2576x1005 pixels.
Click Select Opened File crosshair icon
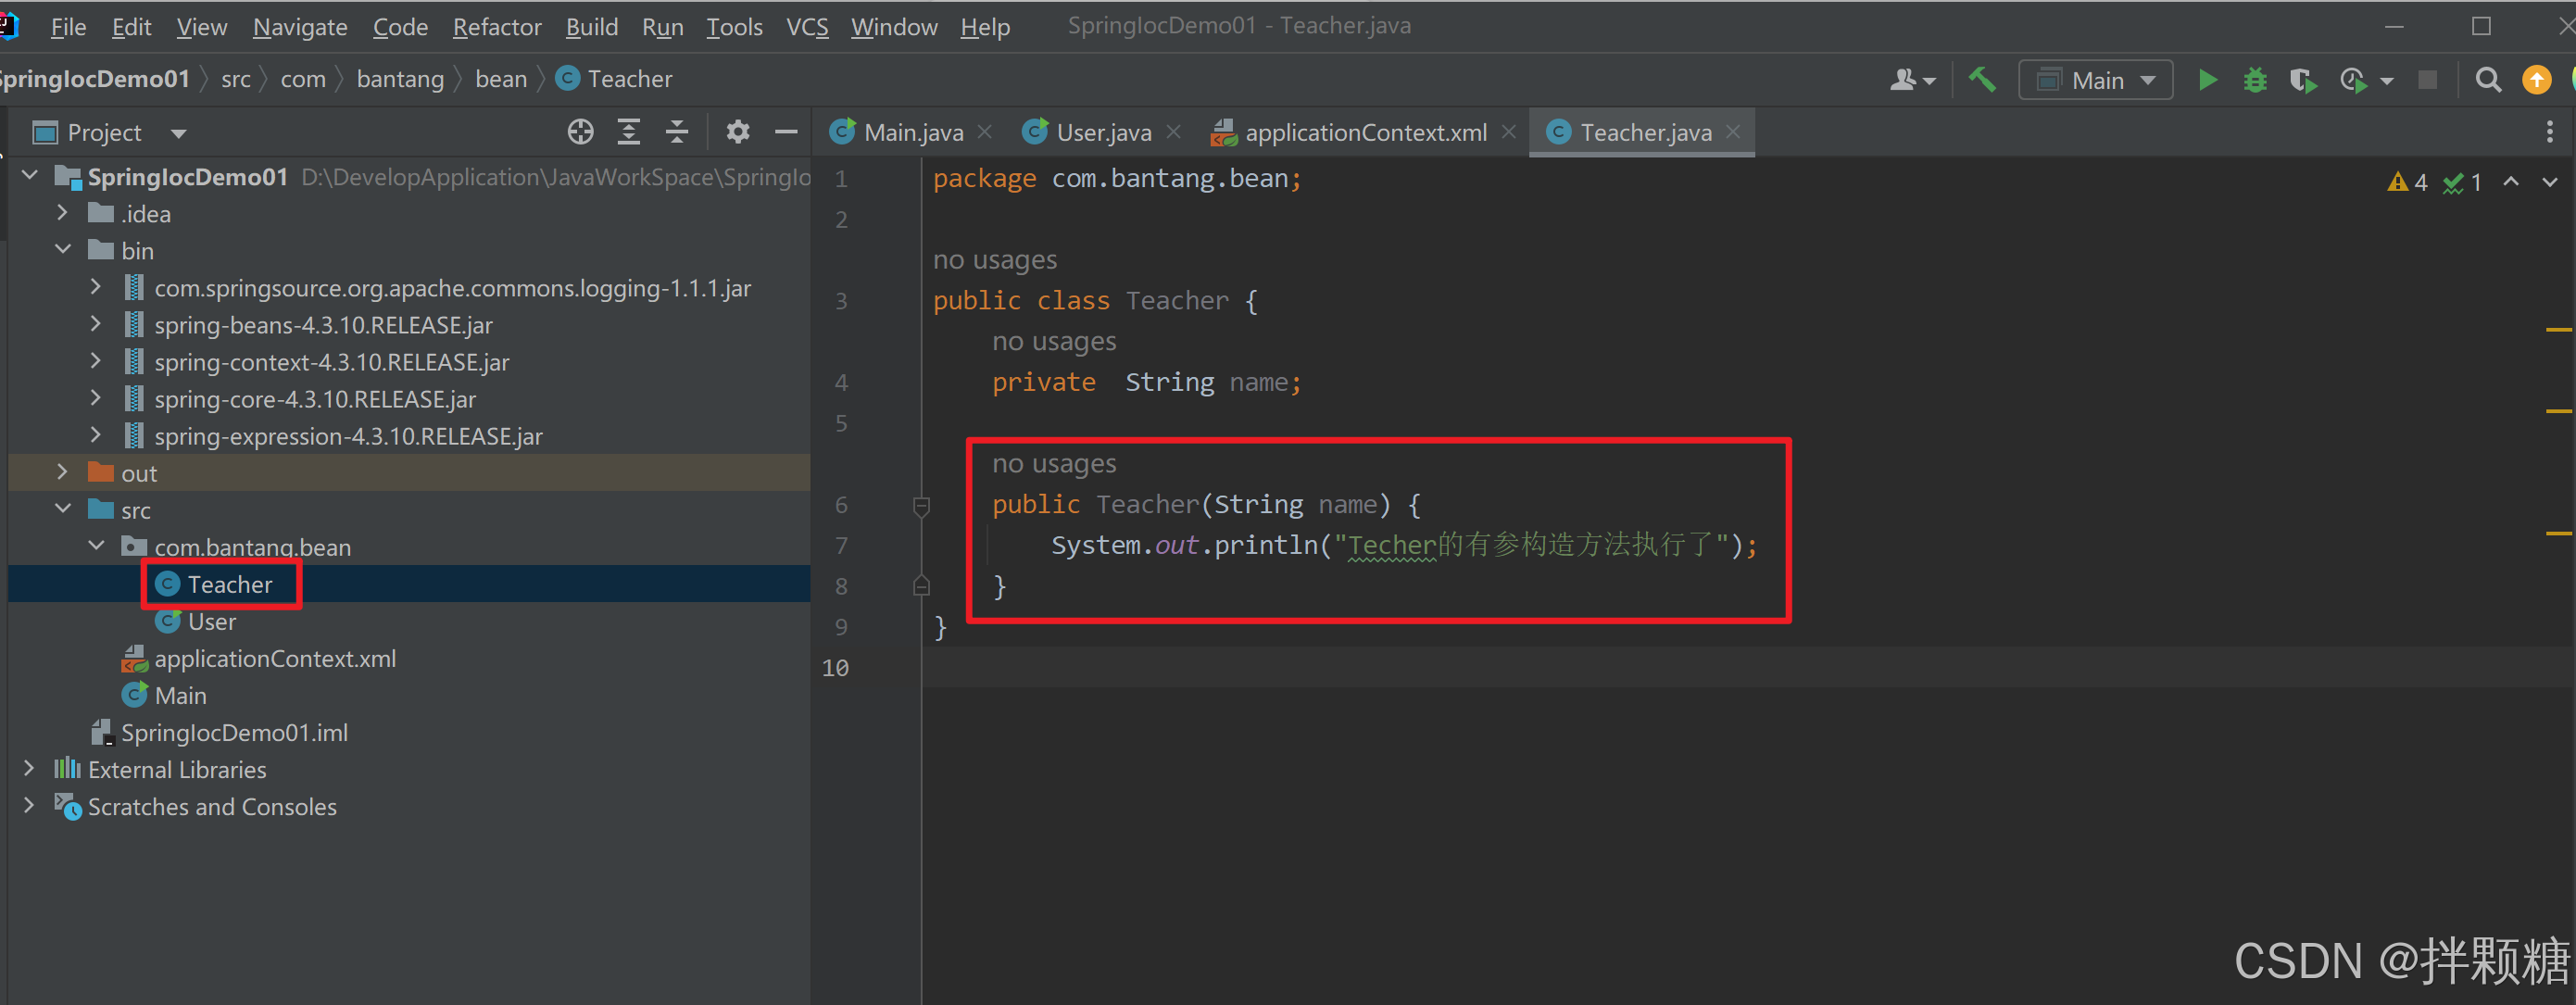580,132
